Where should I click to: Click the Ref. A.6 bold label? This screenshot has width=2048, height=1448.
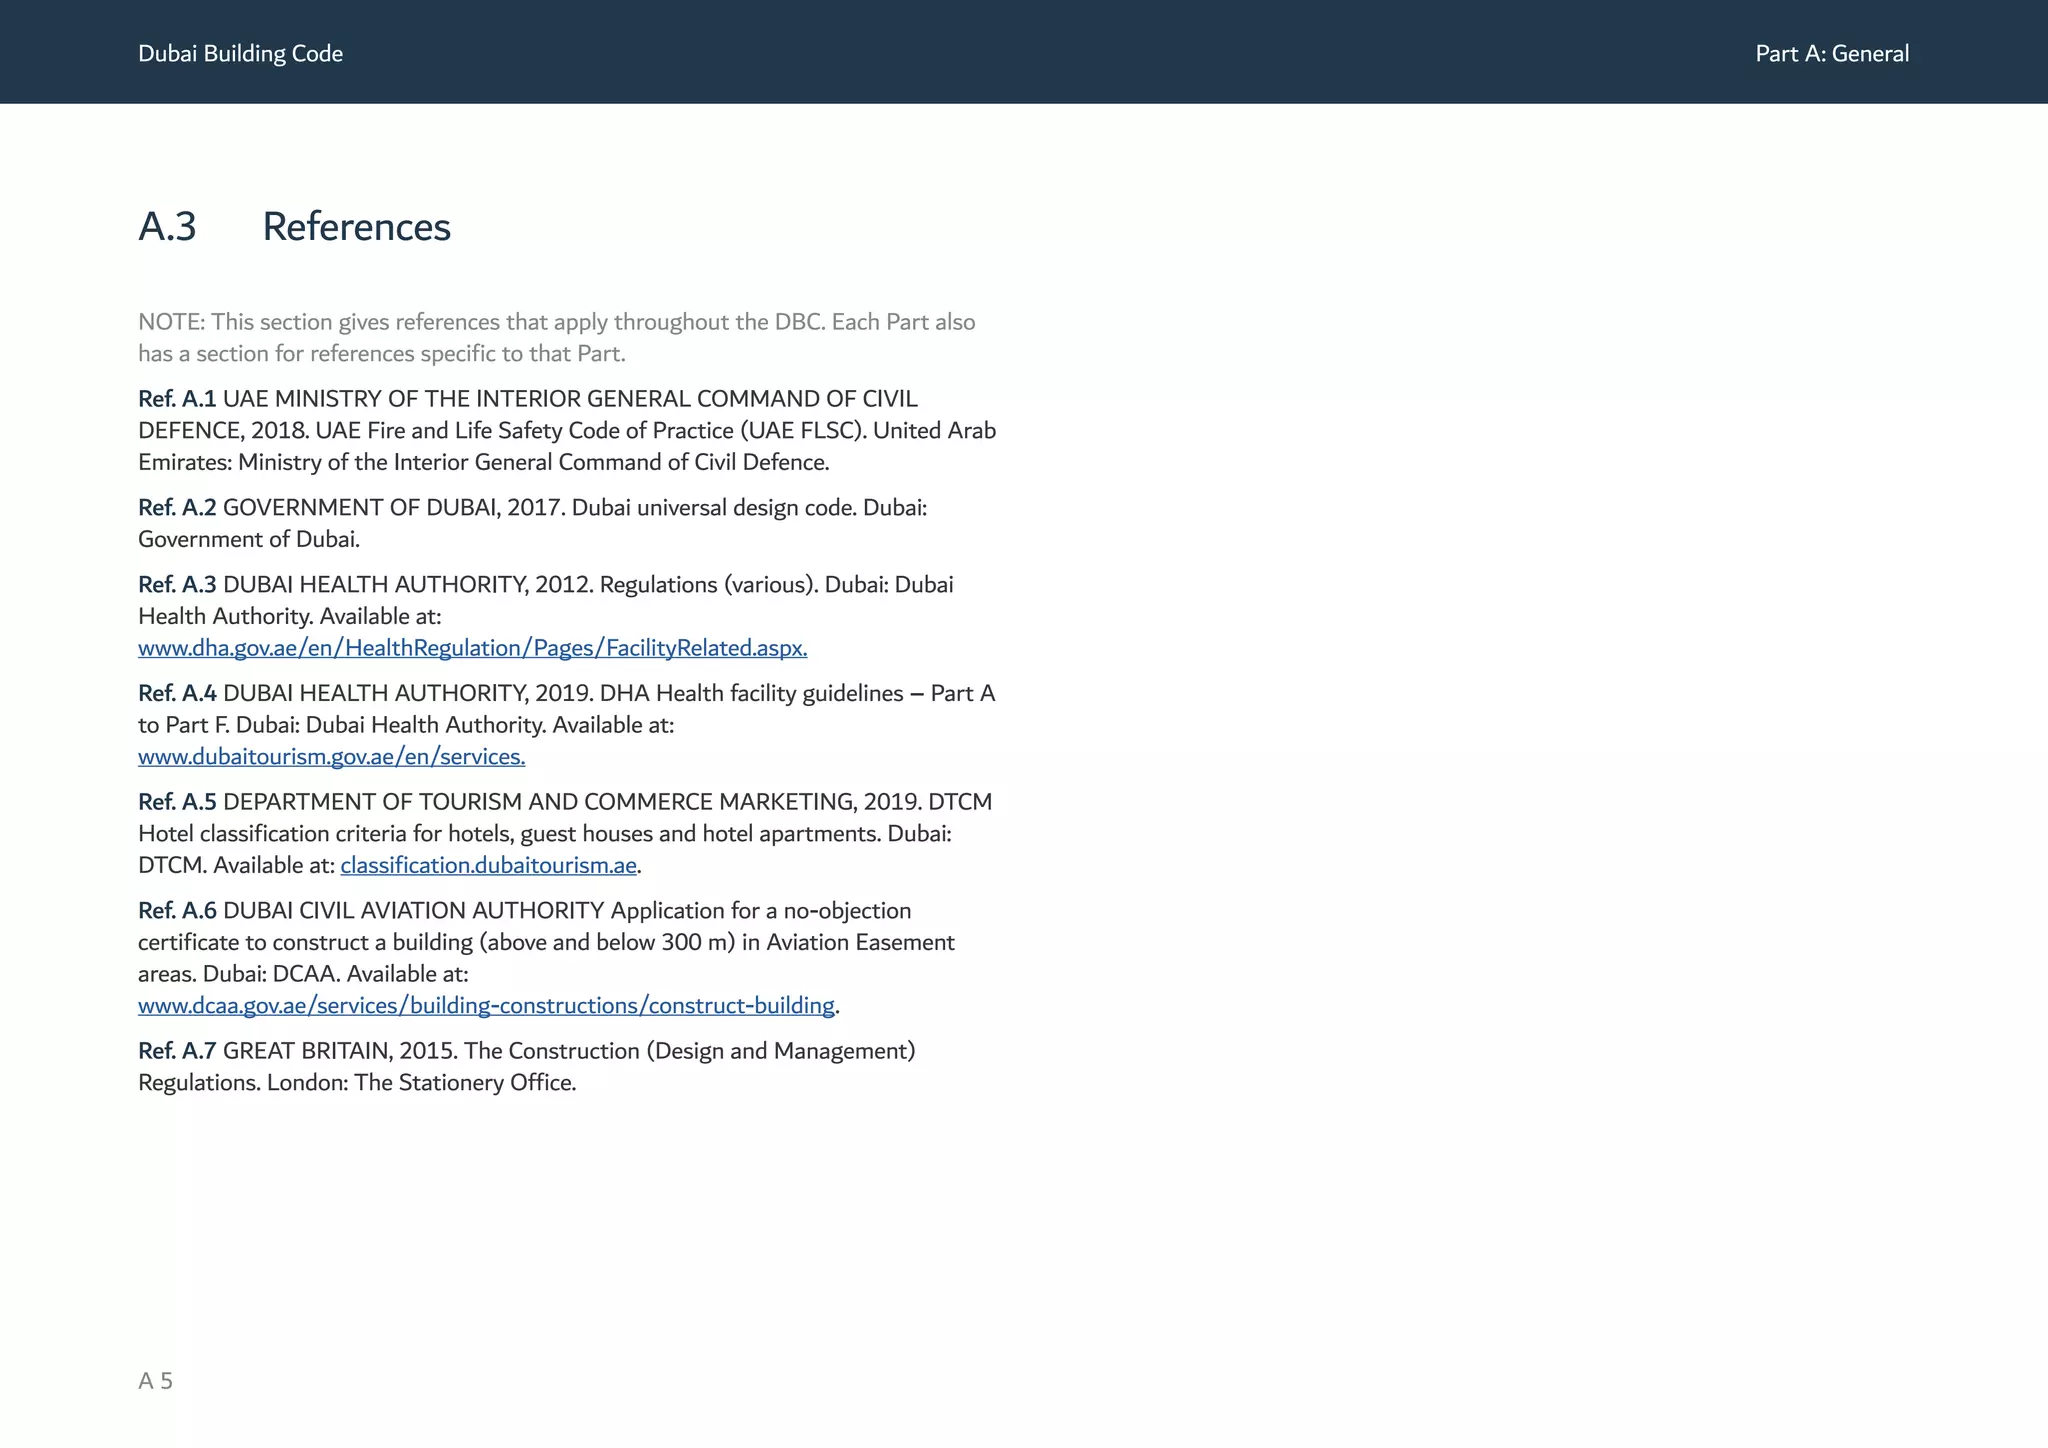(177, 911)
